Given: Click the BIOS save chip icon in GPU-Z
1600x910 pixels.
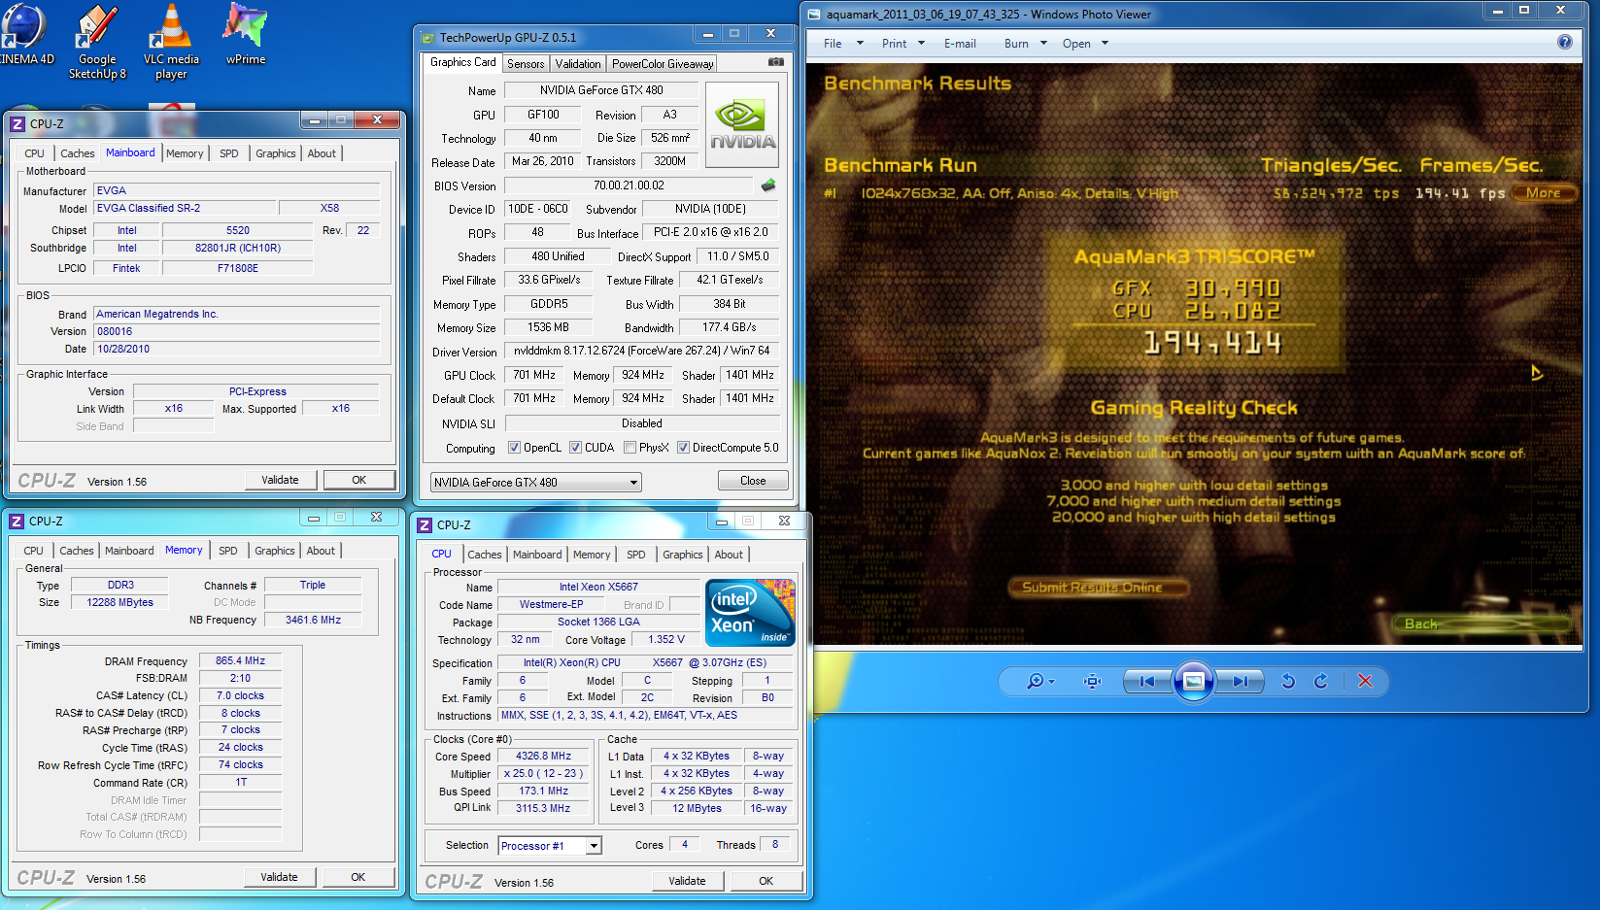Looking at the screenshot, I should 768,185.
